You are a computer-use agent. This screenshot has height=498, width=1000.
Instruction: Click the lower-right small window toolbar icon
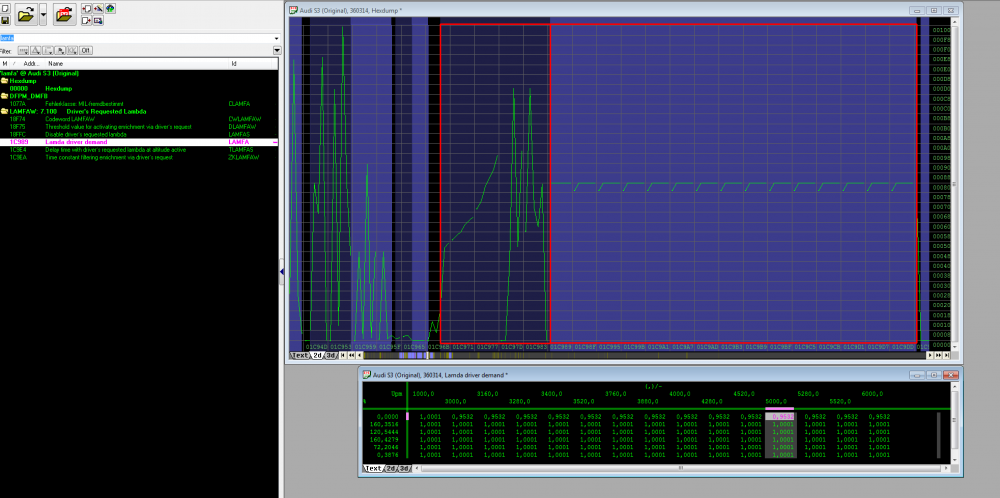click(98, 20)
